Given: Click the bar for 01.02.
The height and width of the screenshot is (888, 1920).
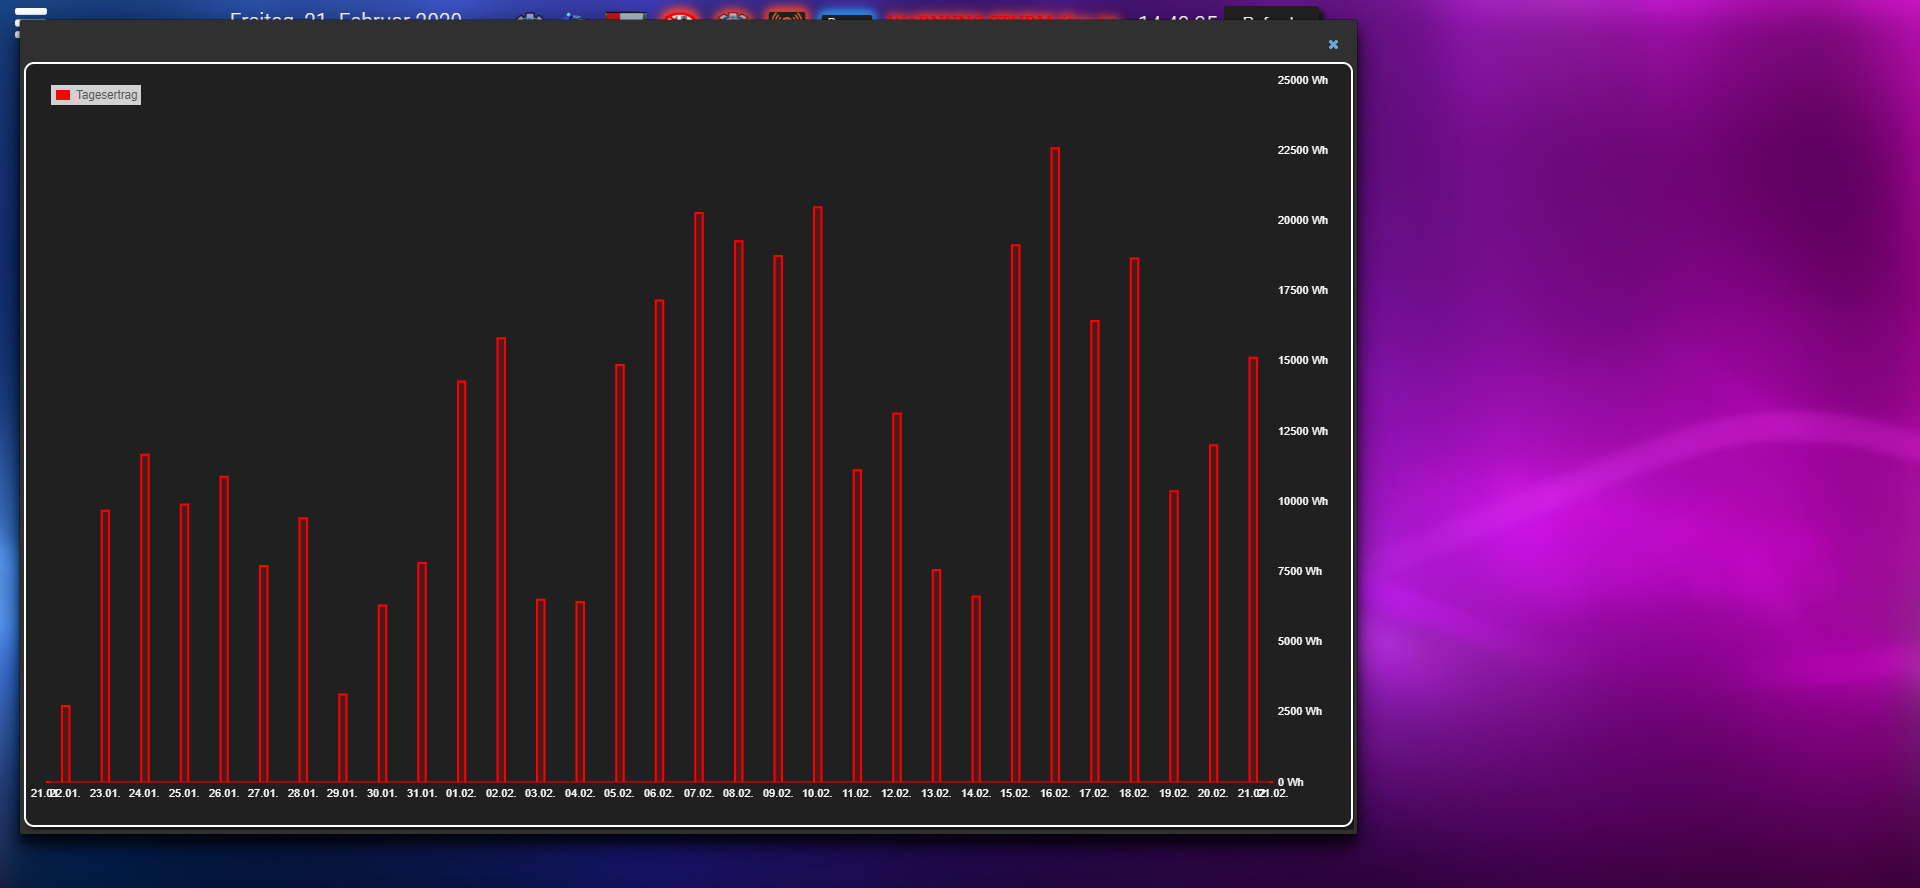Looking at the screenshot, I should point(461,581).
